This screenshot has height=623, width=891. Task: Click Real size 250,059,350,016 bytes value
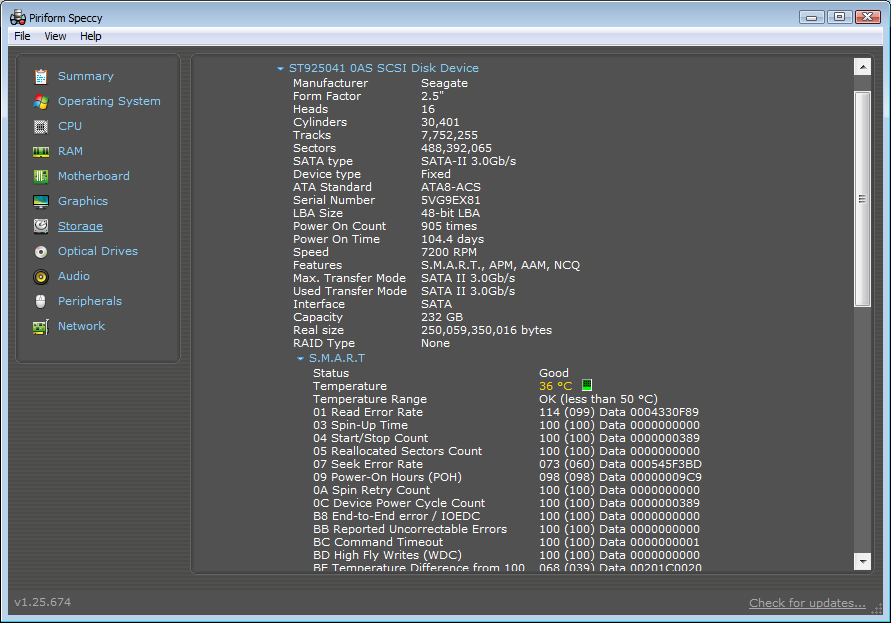[x=486, y=330]
